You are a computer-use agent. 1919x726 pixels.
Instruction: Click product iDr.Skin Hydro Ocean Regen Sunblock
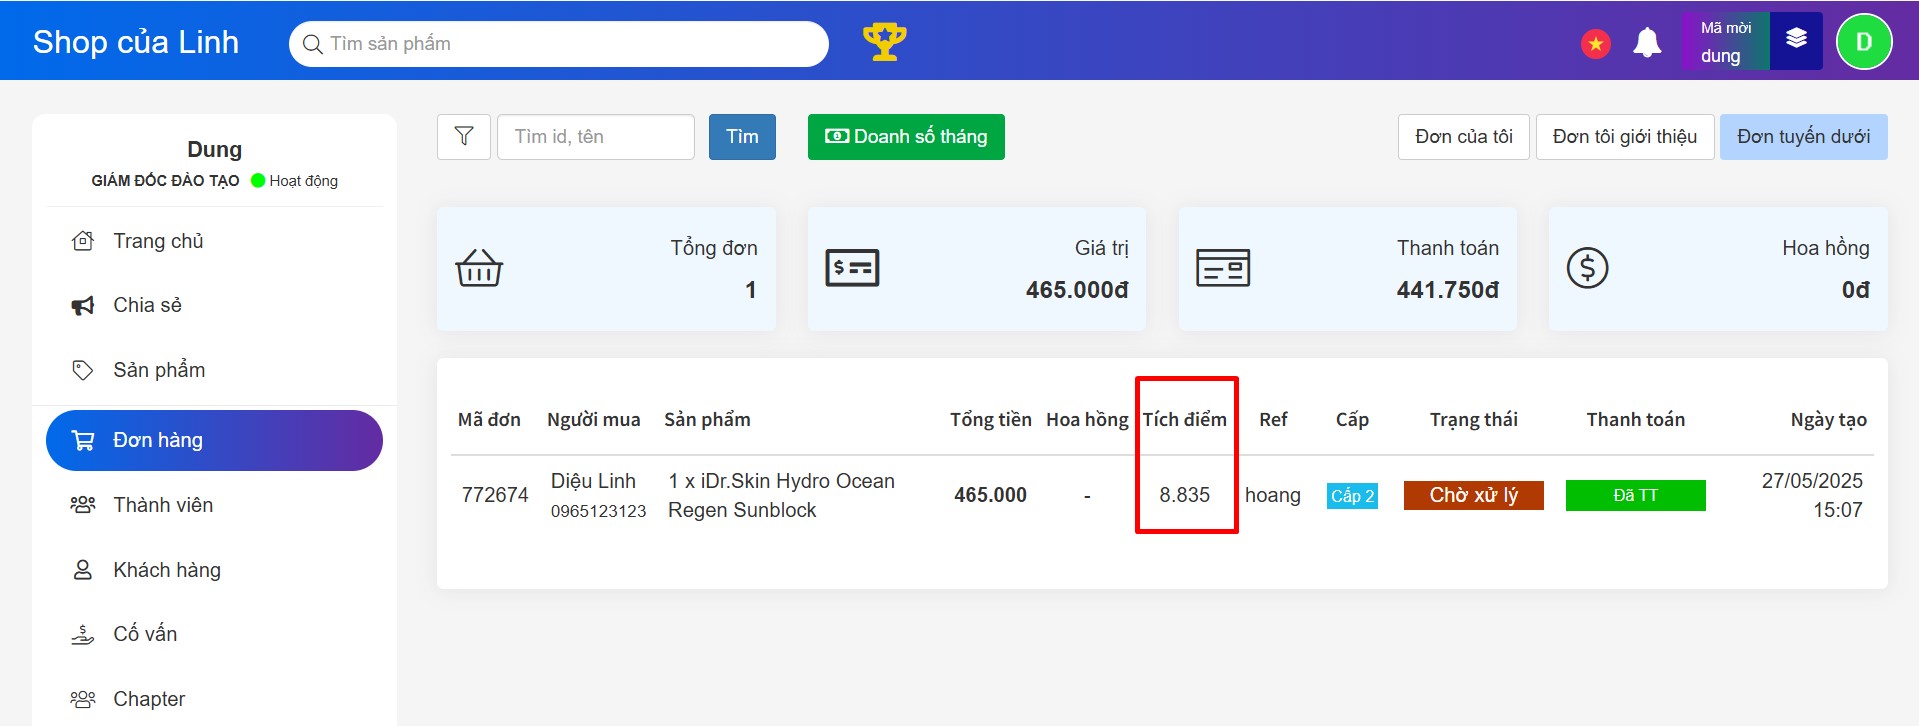click(781, 495)
